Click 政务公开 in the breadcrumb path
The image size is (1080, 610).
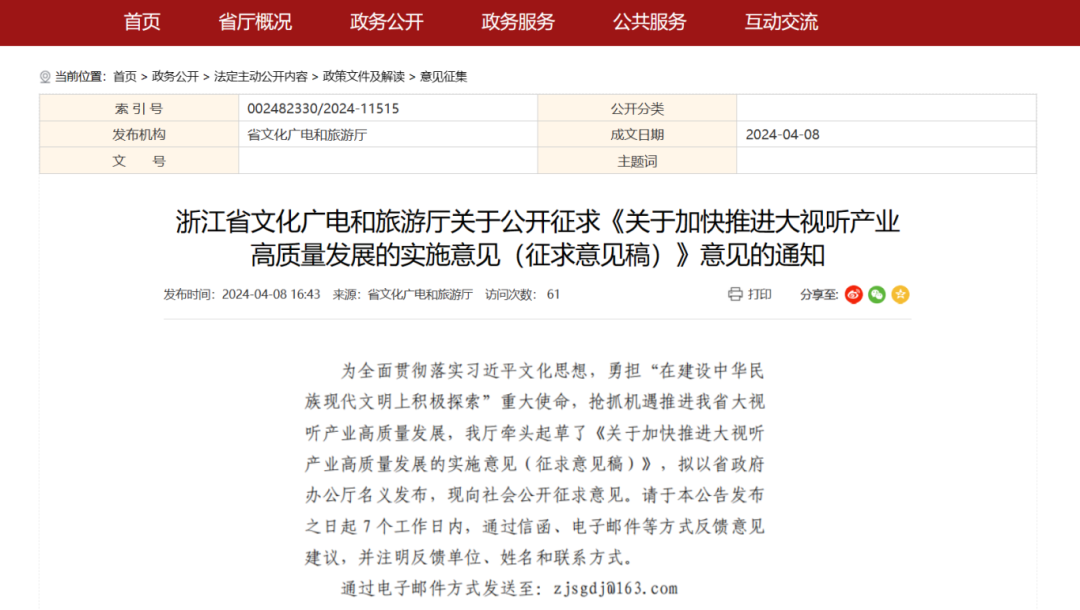pos(175,77)
